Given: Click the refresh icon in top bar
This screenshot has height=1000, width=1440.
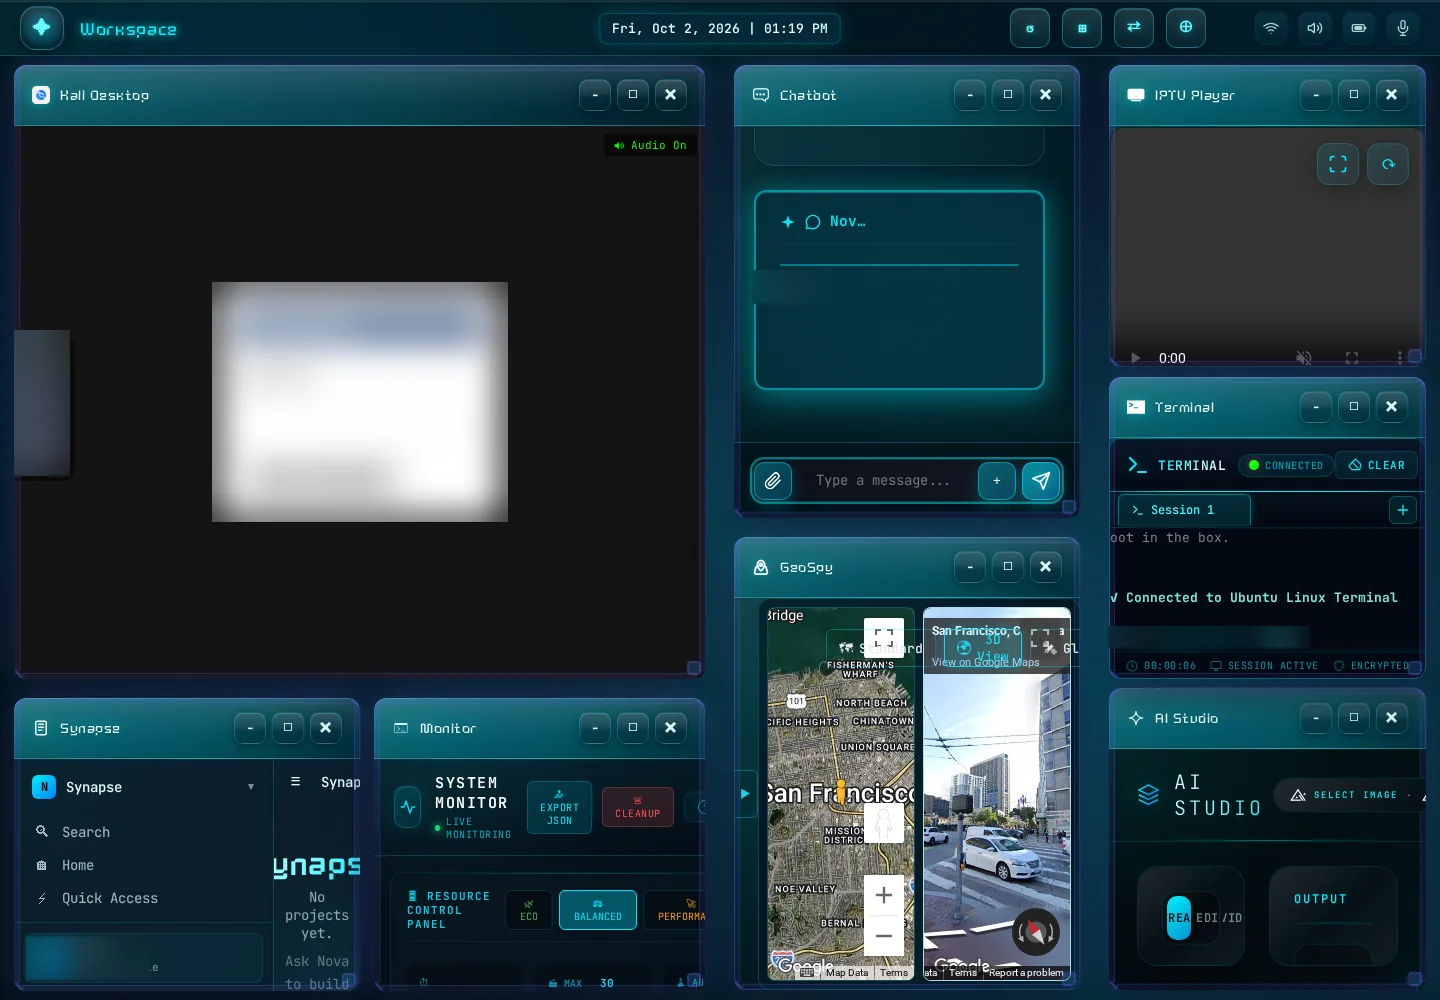Looking at the screenshot, I should click(1030, 28).
